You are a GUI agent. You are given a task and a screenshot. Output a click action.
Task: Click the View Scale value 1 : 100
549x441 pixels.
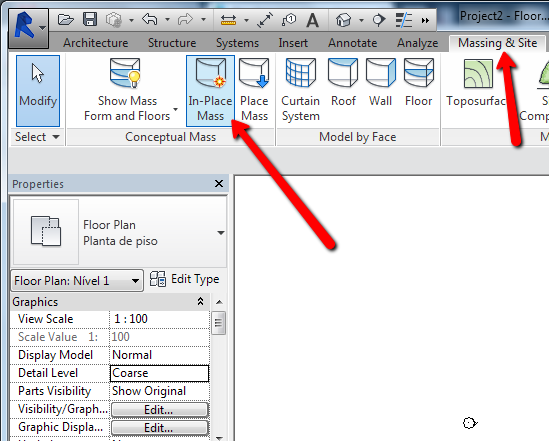pyautogui.click(x=160, y=319)
